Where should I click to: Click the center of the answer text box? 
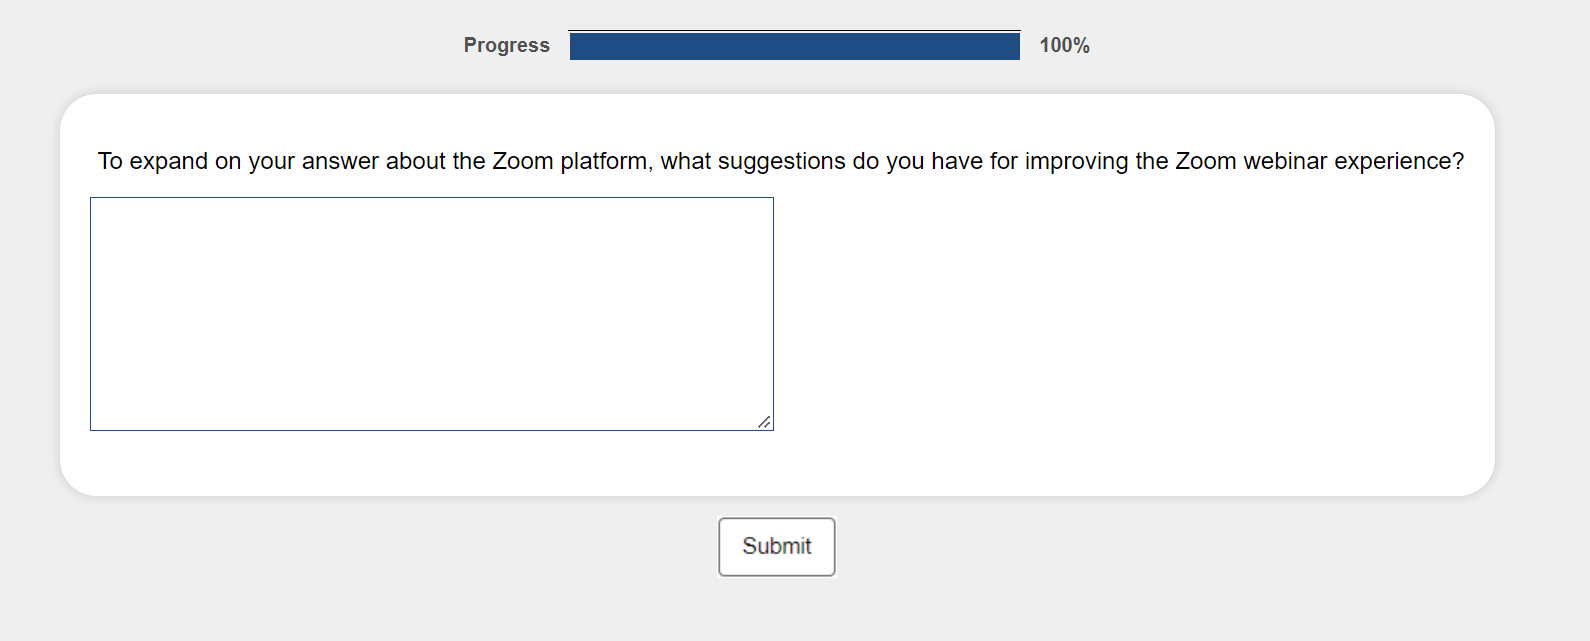click(431, 313)
